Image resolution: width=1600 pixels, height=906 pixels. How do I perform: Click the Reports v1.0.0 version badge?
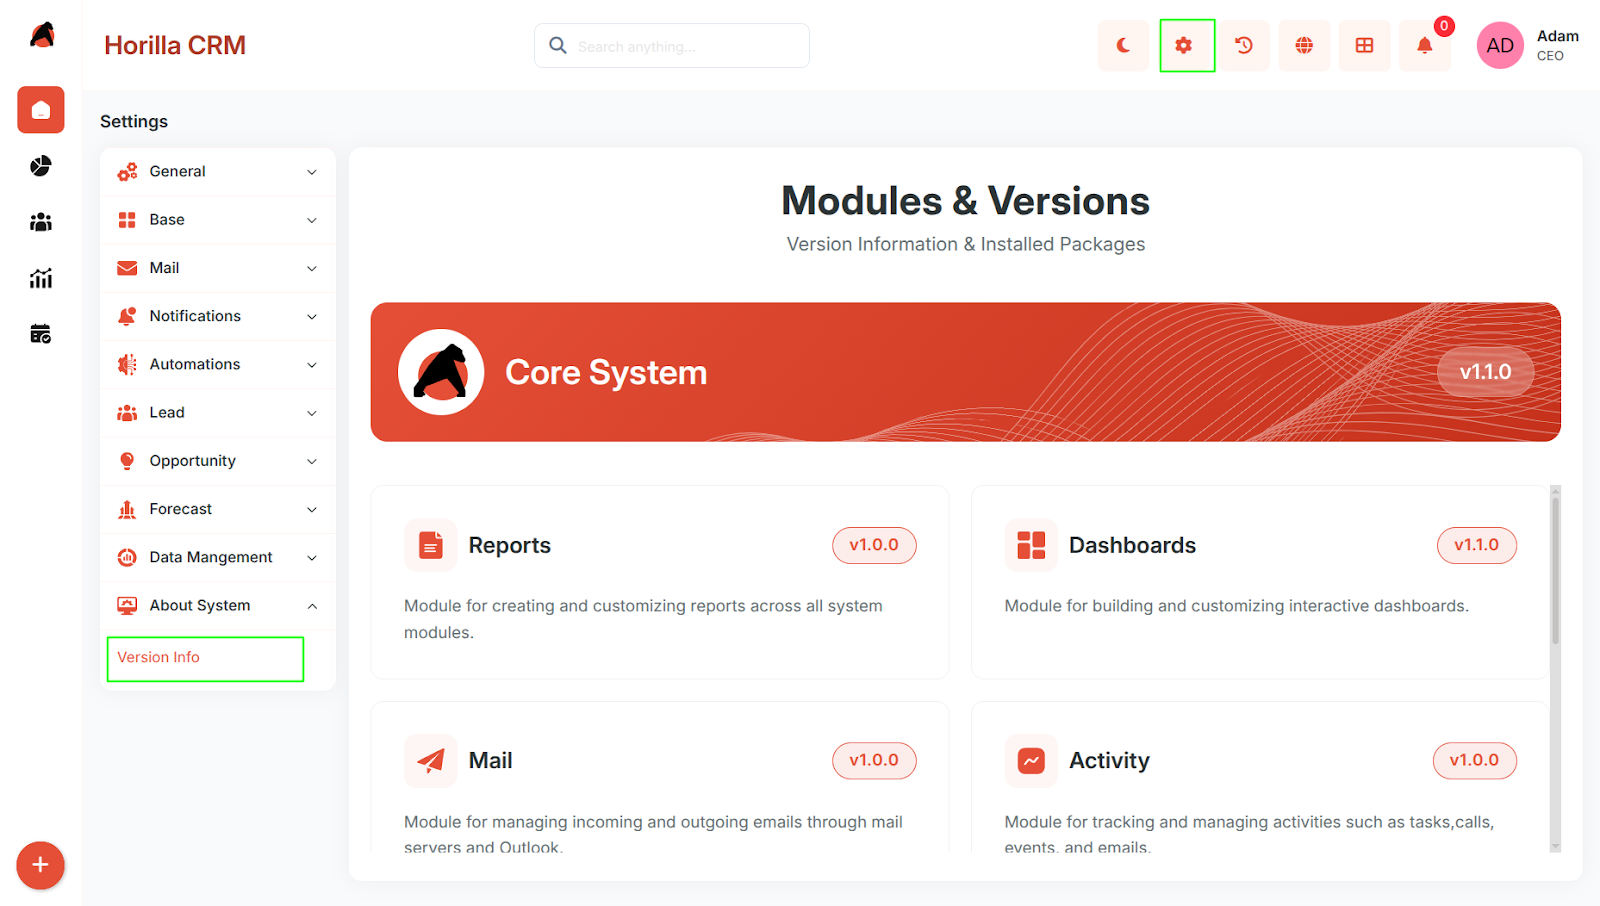point(874,545)
